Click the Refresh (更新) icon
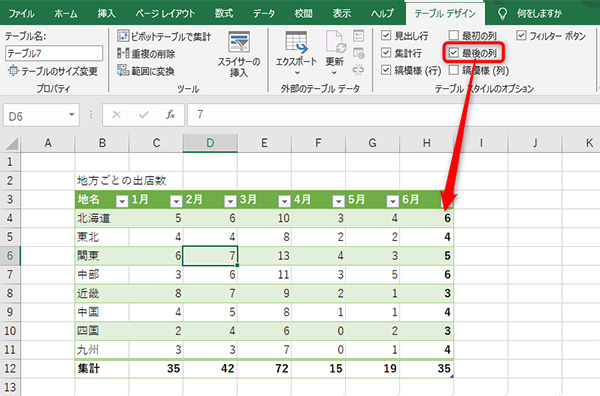 tap(335, 43)
